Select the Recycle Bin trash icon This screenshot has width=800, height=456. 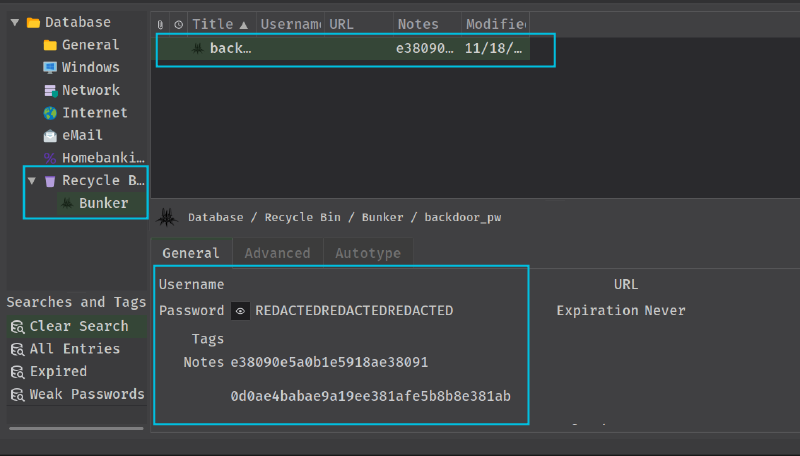click(x=50, y=181)
